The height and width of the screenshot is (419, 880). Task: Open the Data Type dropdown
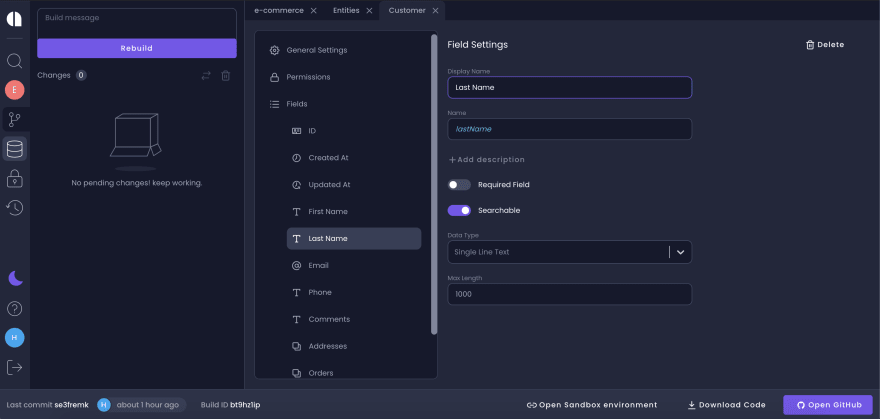point(570,252)
